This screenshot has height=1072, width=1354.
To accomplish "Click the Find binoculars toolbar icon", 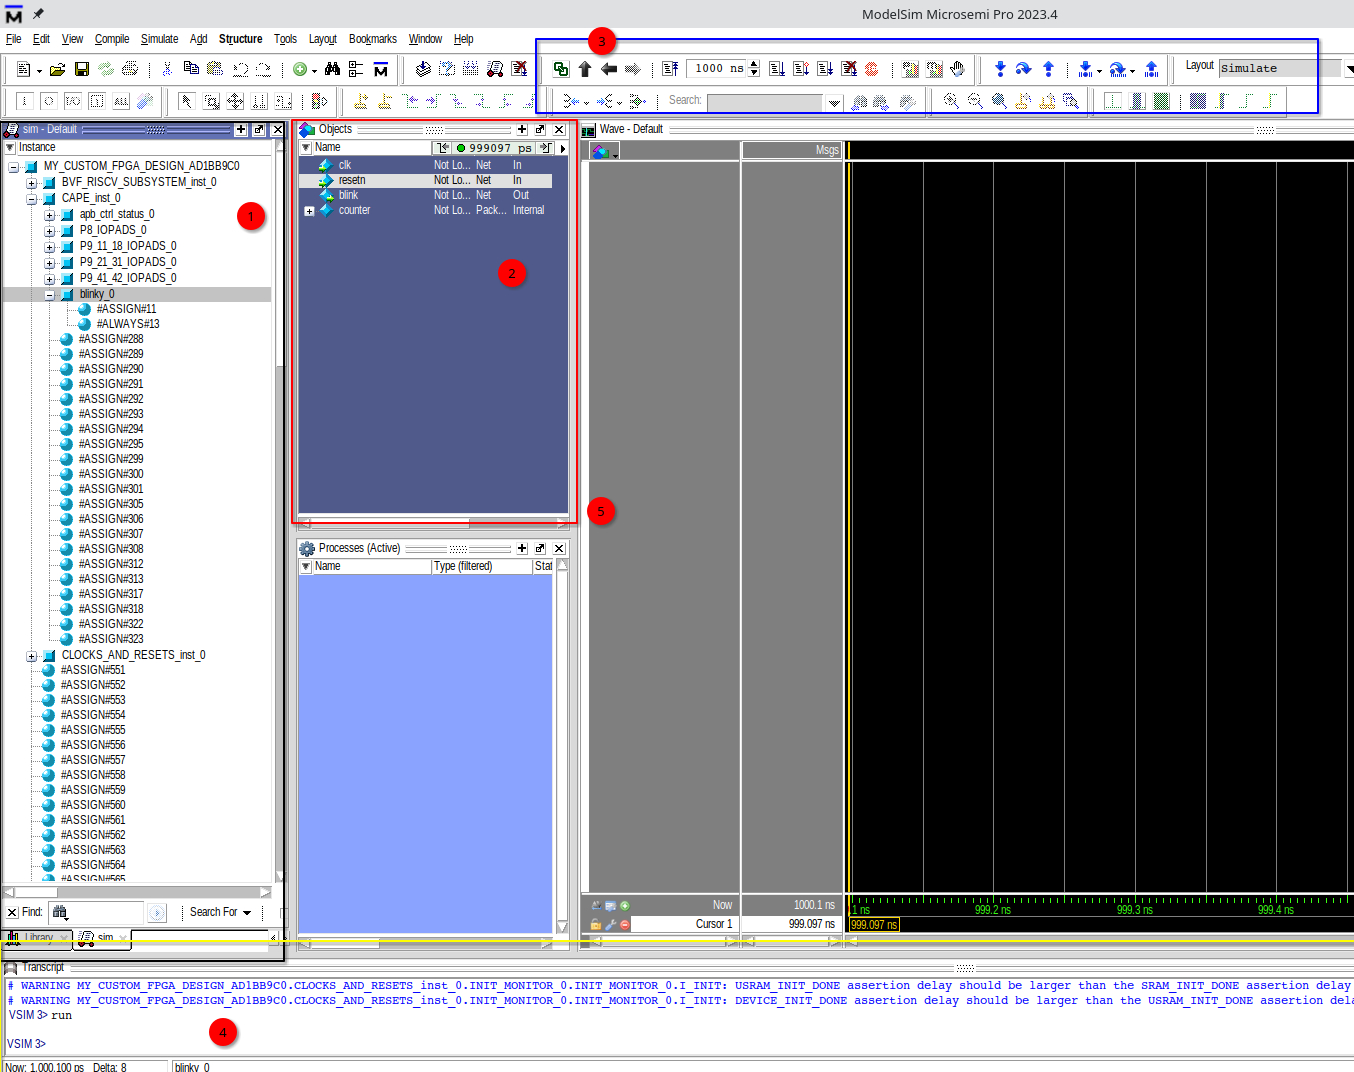I will [332, 68].
